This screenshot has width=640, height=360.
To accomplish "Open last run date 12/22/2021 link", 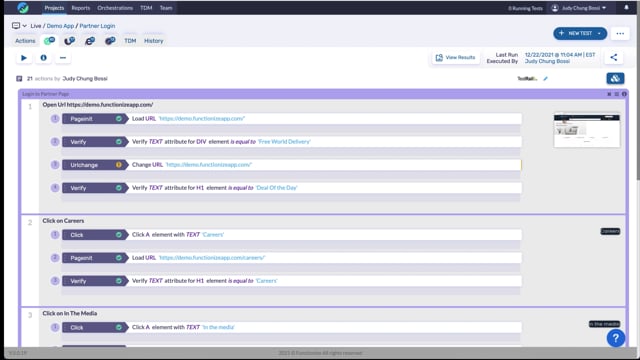I will [560, 55].
